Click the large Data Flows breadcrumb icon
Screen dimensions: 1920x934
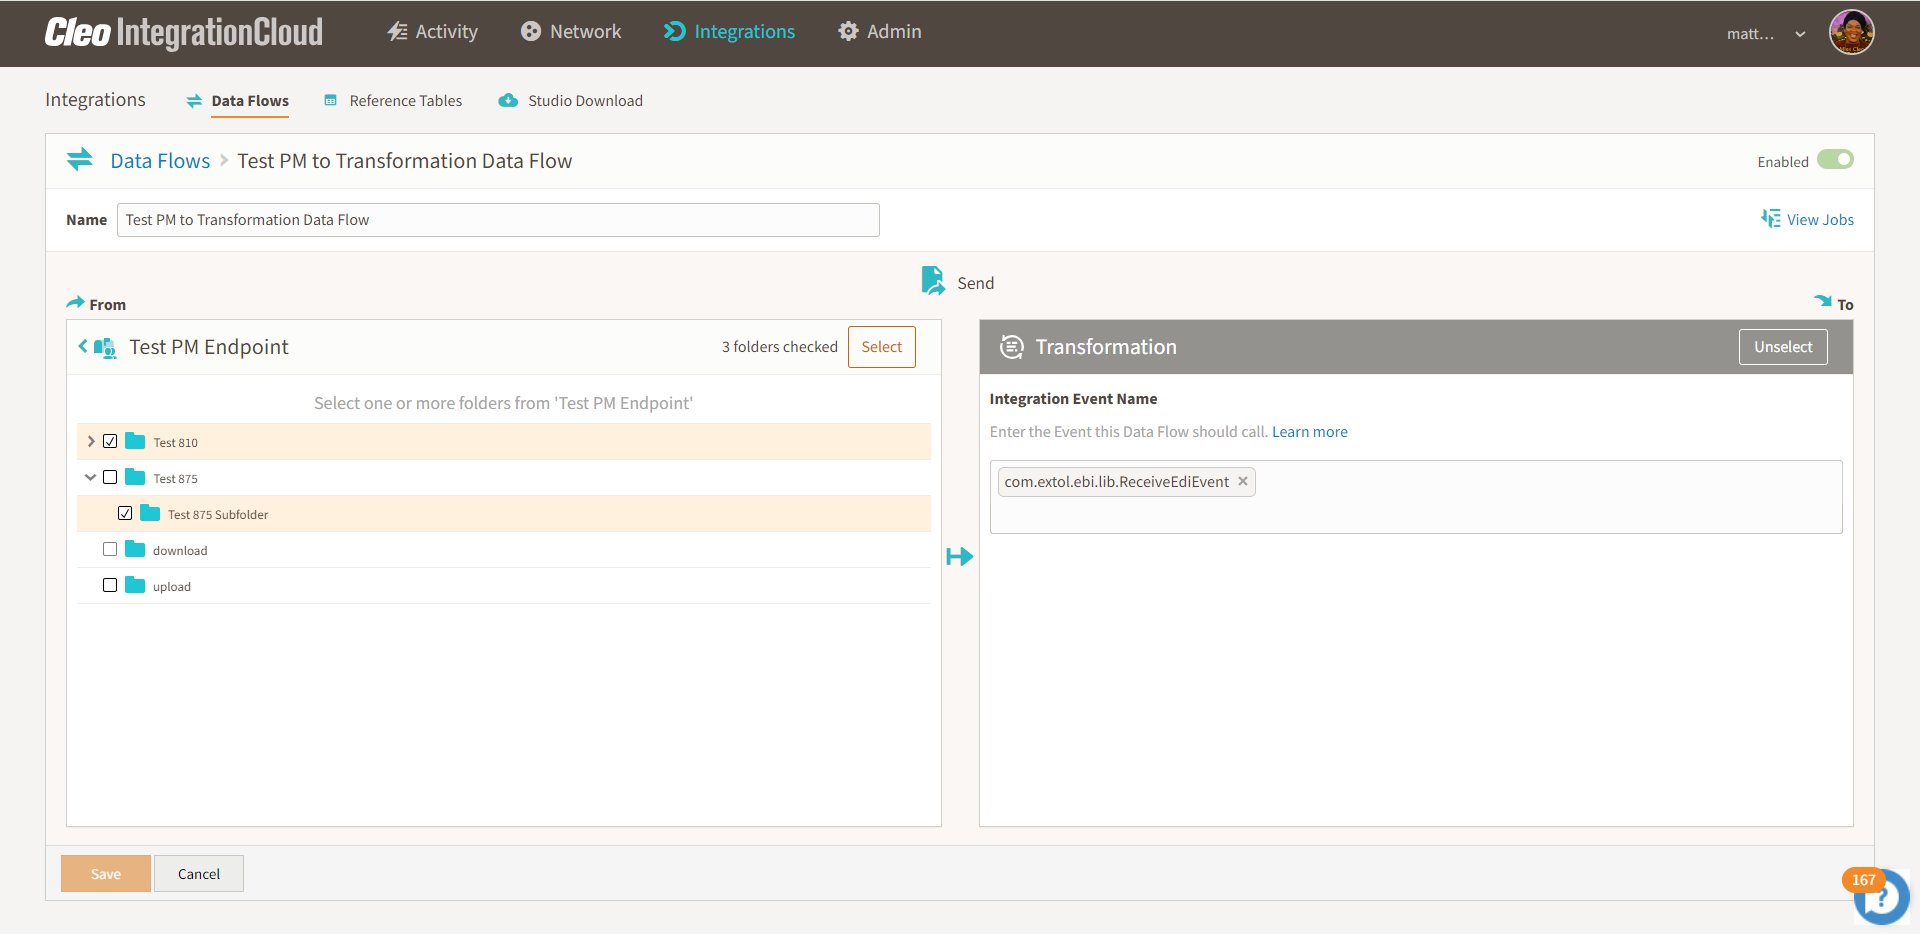80,160
